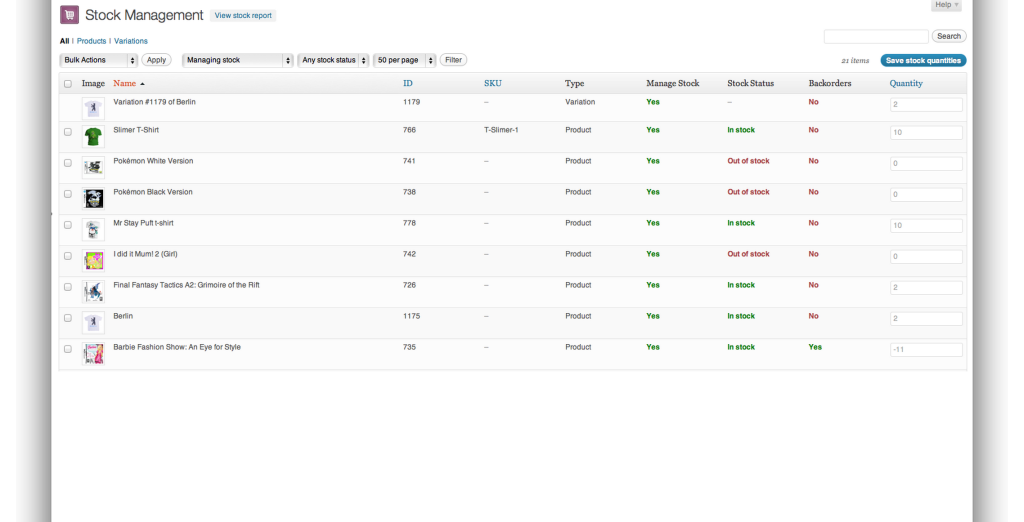Check the Pokémon White Version row checkbox

coord(68,163)
